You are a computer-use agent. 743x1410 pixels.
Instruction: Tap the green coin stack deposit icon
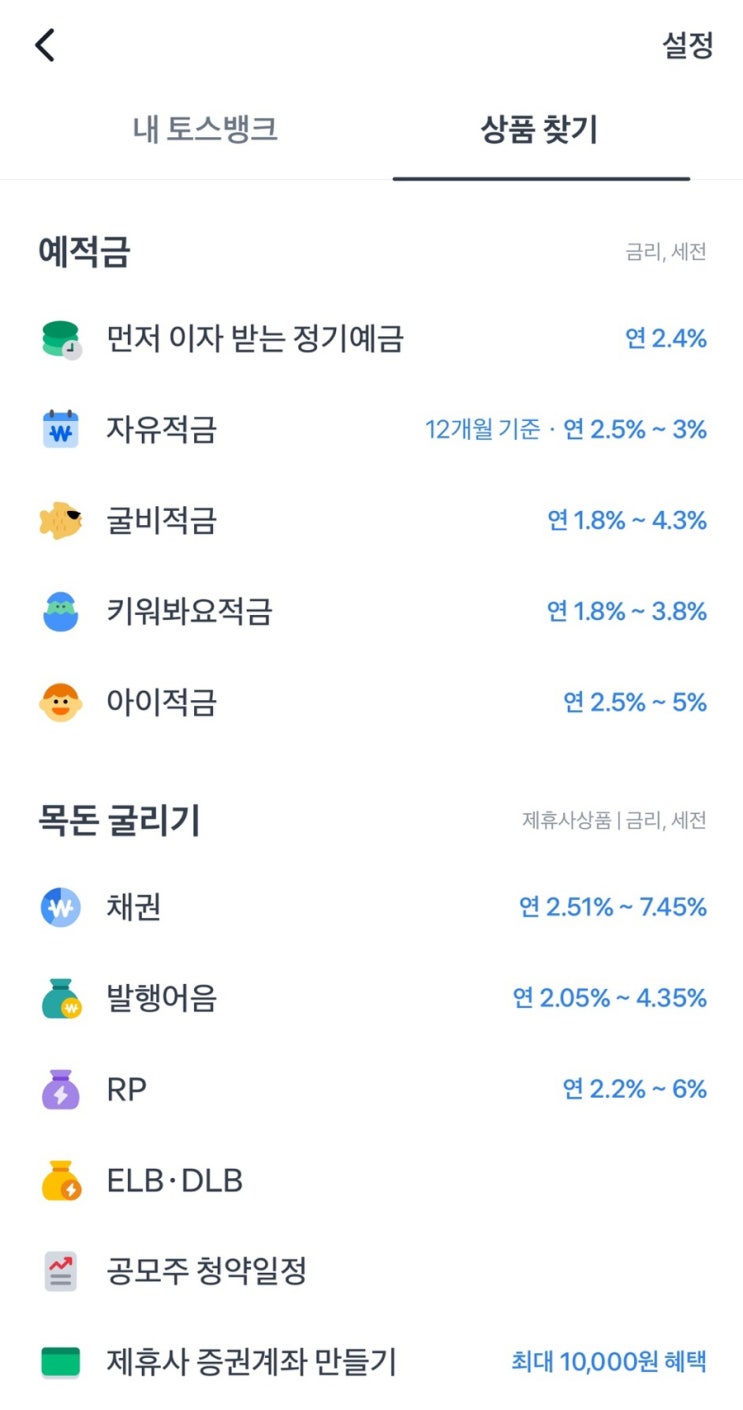[61, 340]
